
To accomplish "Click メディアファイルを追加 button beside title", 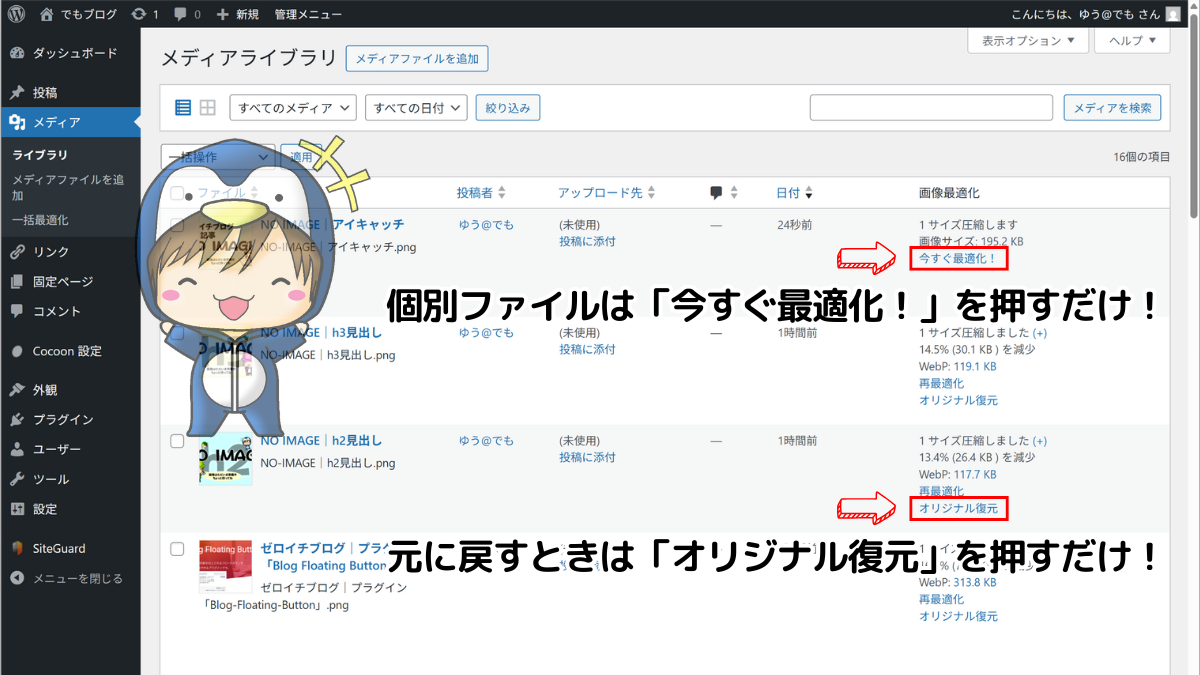I will pos(417,58).
